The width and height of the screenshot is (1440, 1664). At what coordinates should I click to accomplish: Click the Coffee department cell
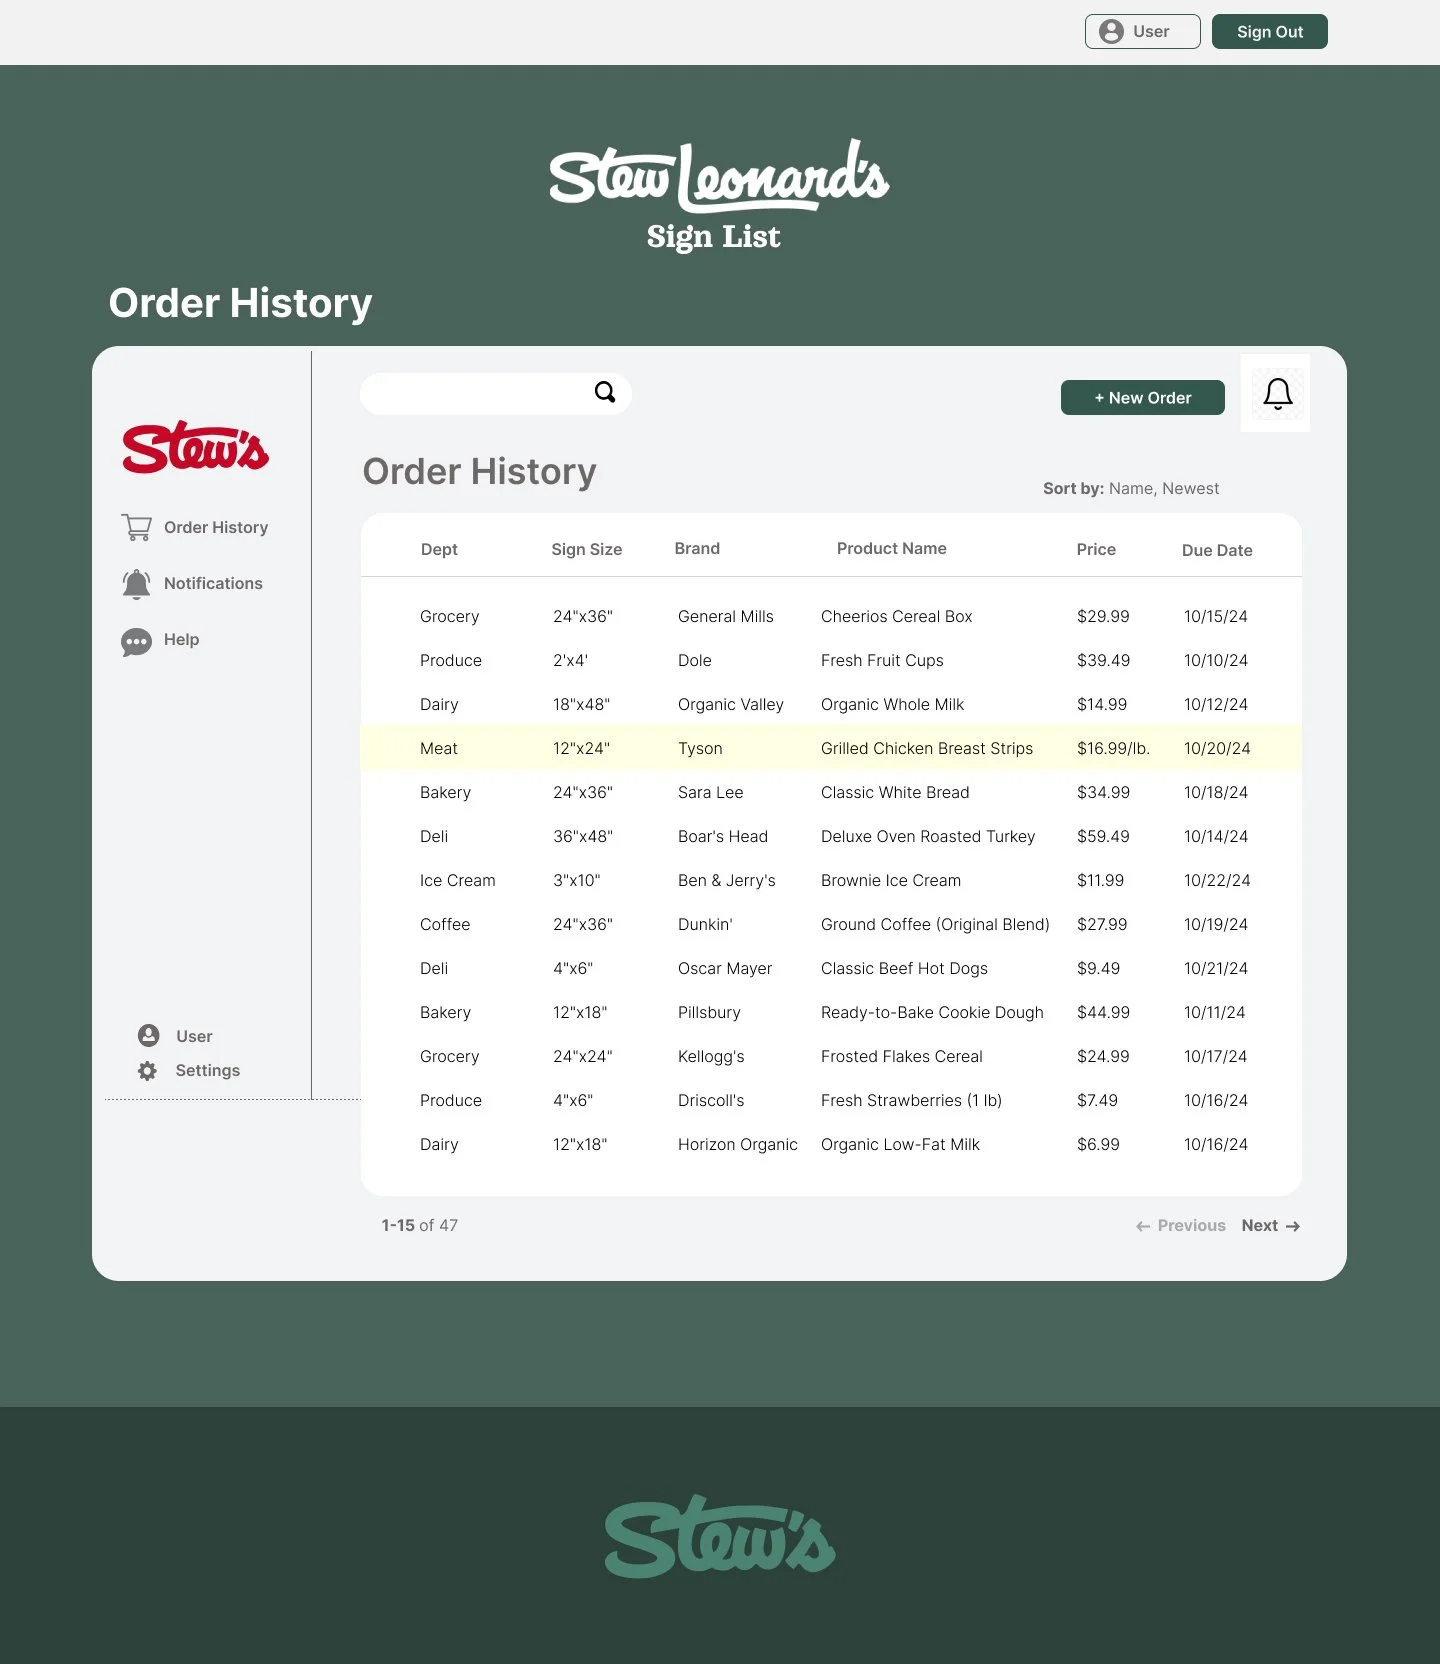click(x=445, y=925)
